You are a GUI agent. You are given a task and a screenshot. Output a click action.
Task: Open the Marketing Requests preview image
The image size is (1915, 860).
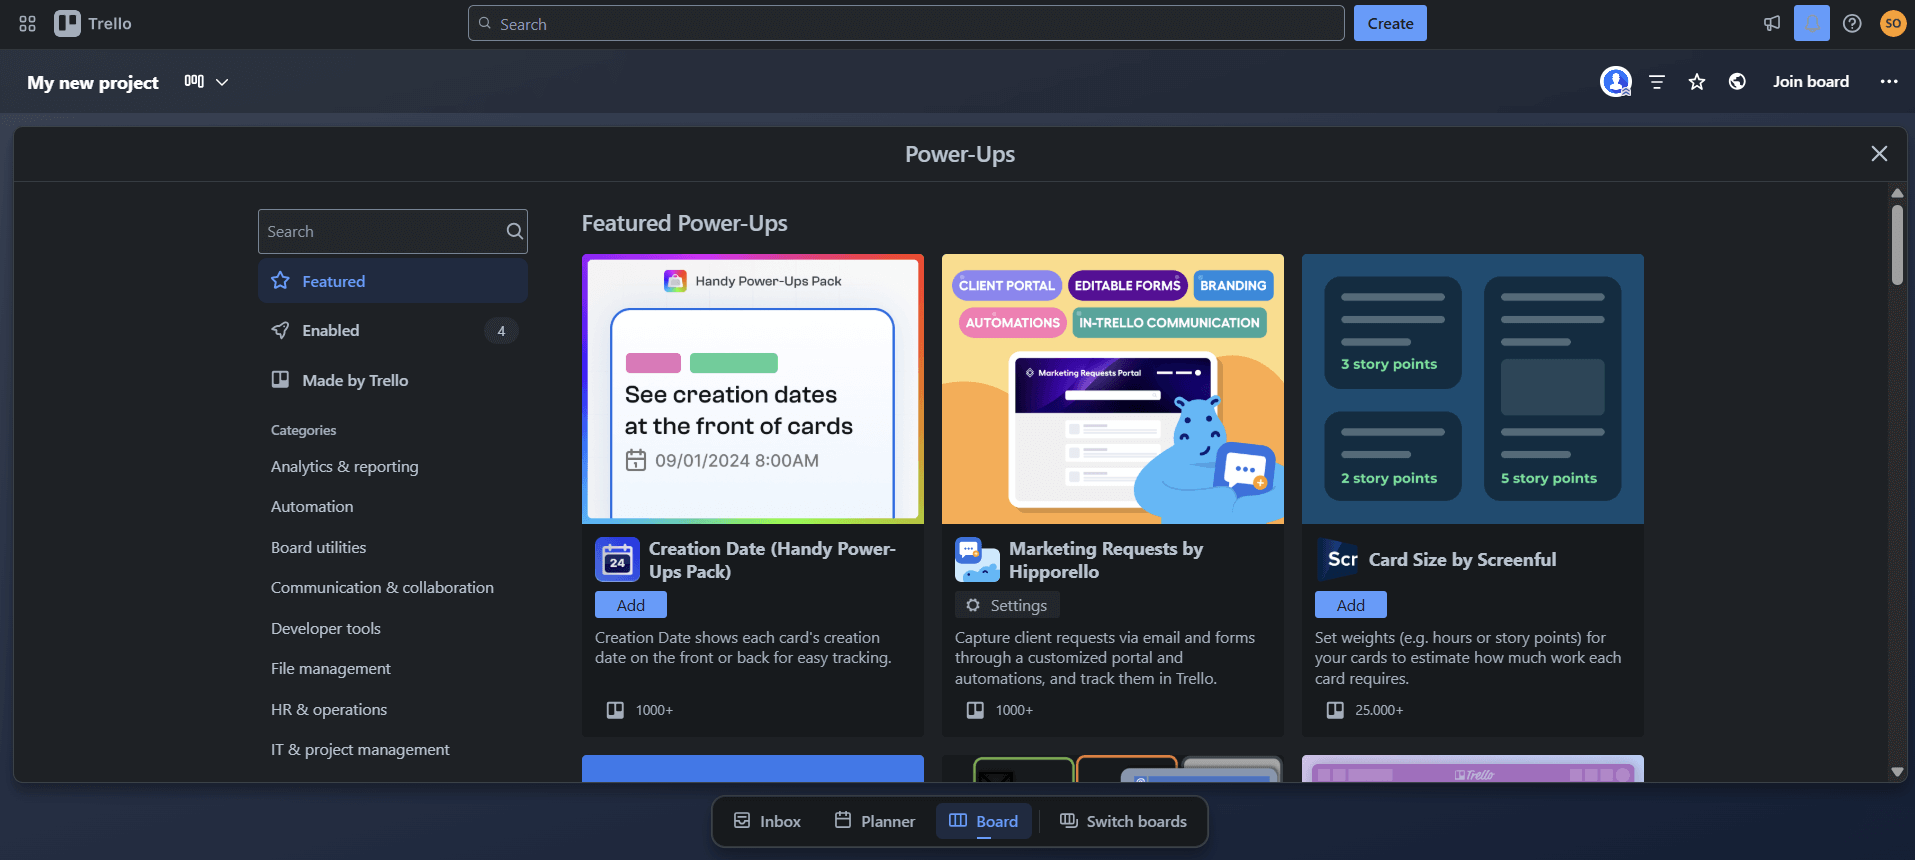[1113, 389]
